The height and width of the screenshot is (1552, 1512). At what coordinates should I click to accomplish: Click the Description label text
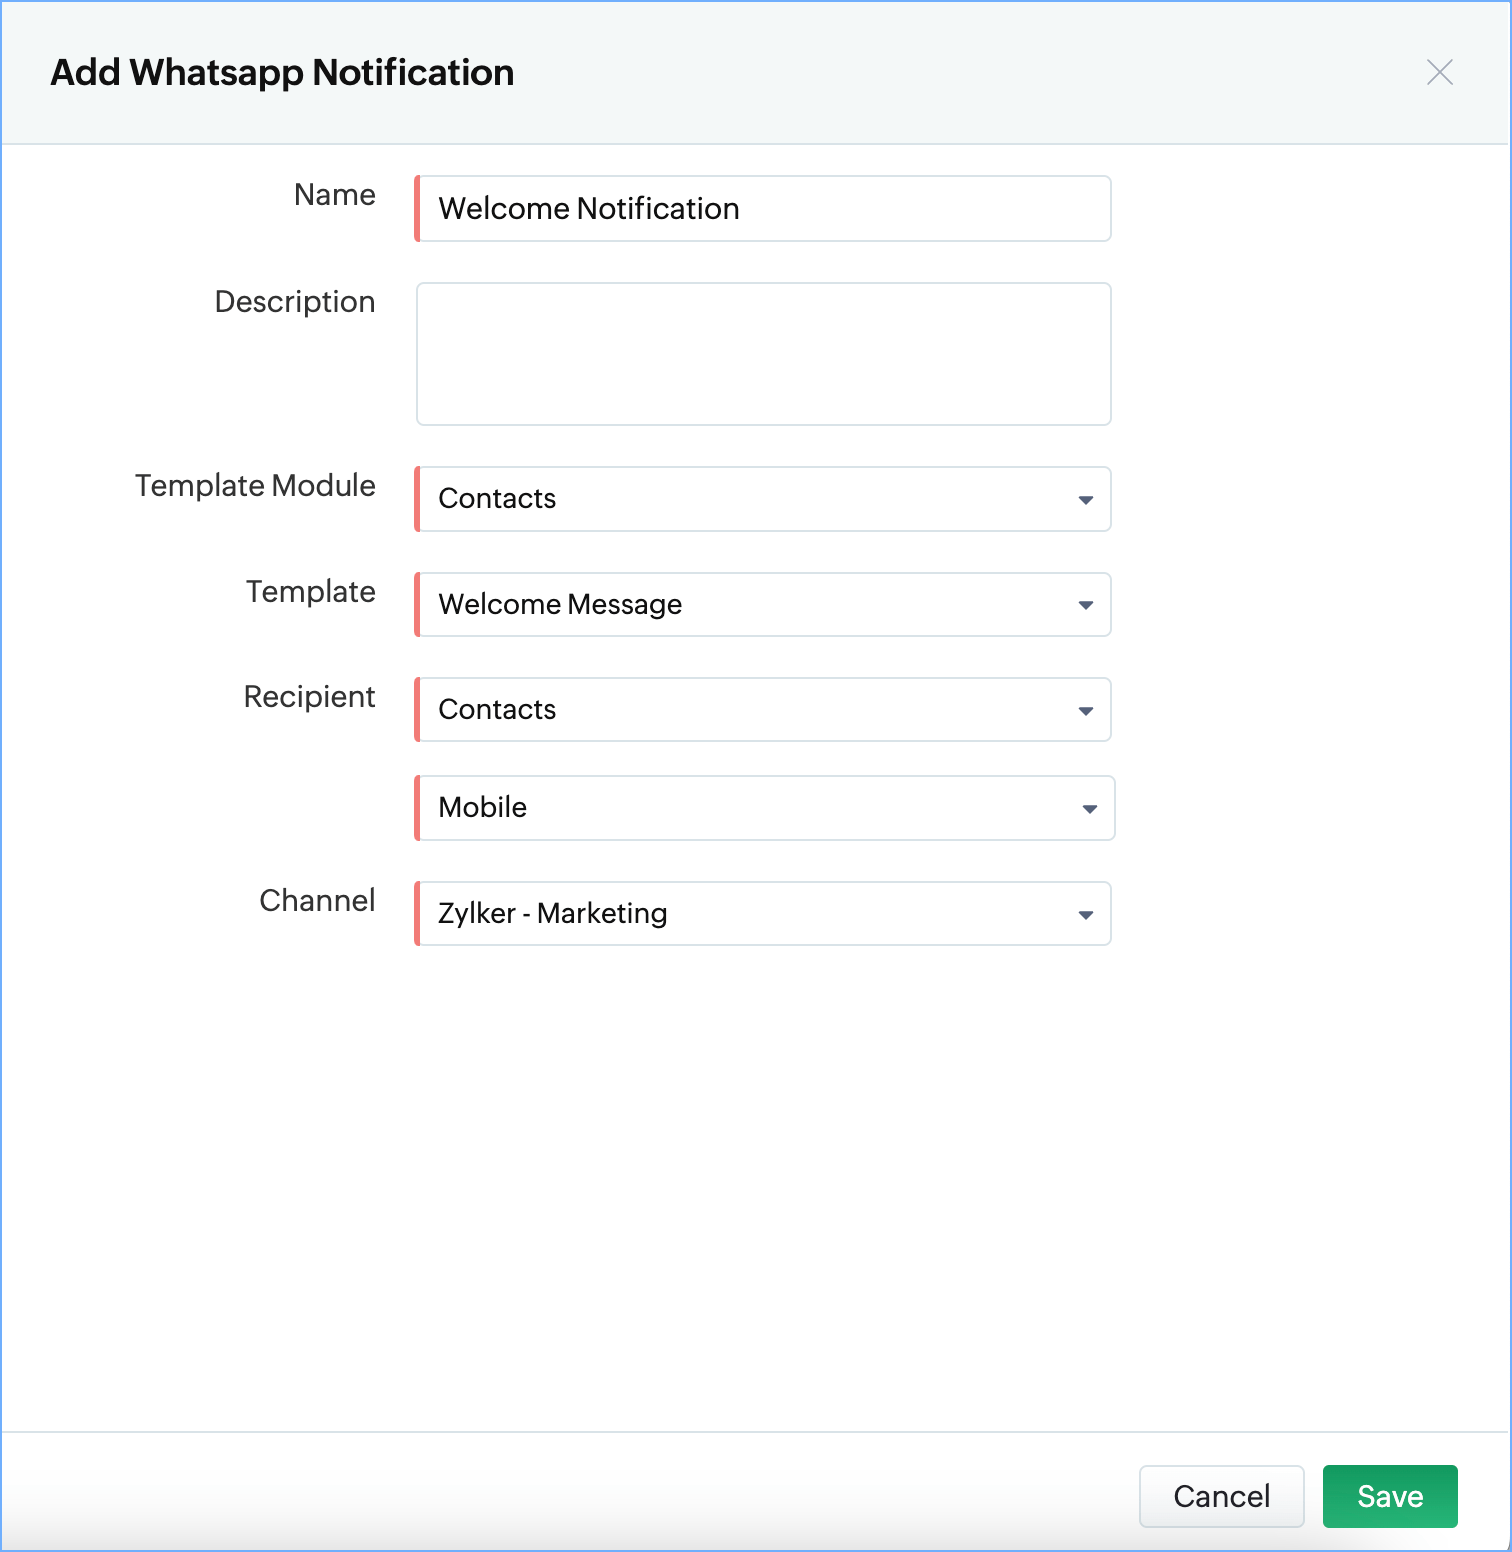(295, 302)
